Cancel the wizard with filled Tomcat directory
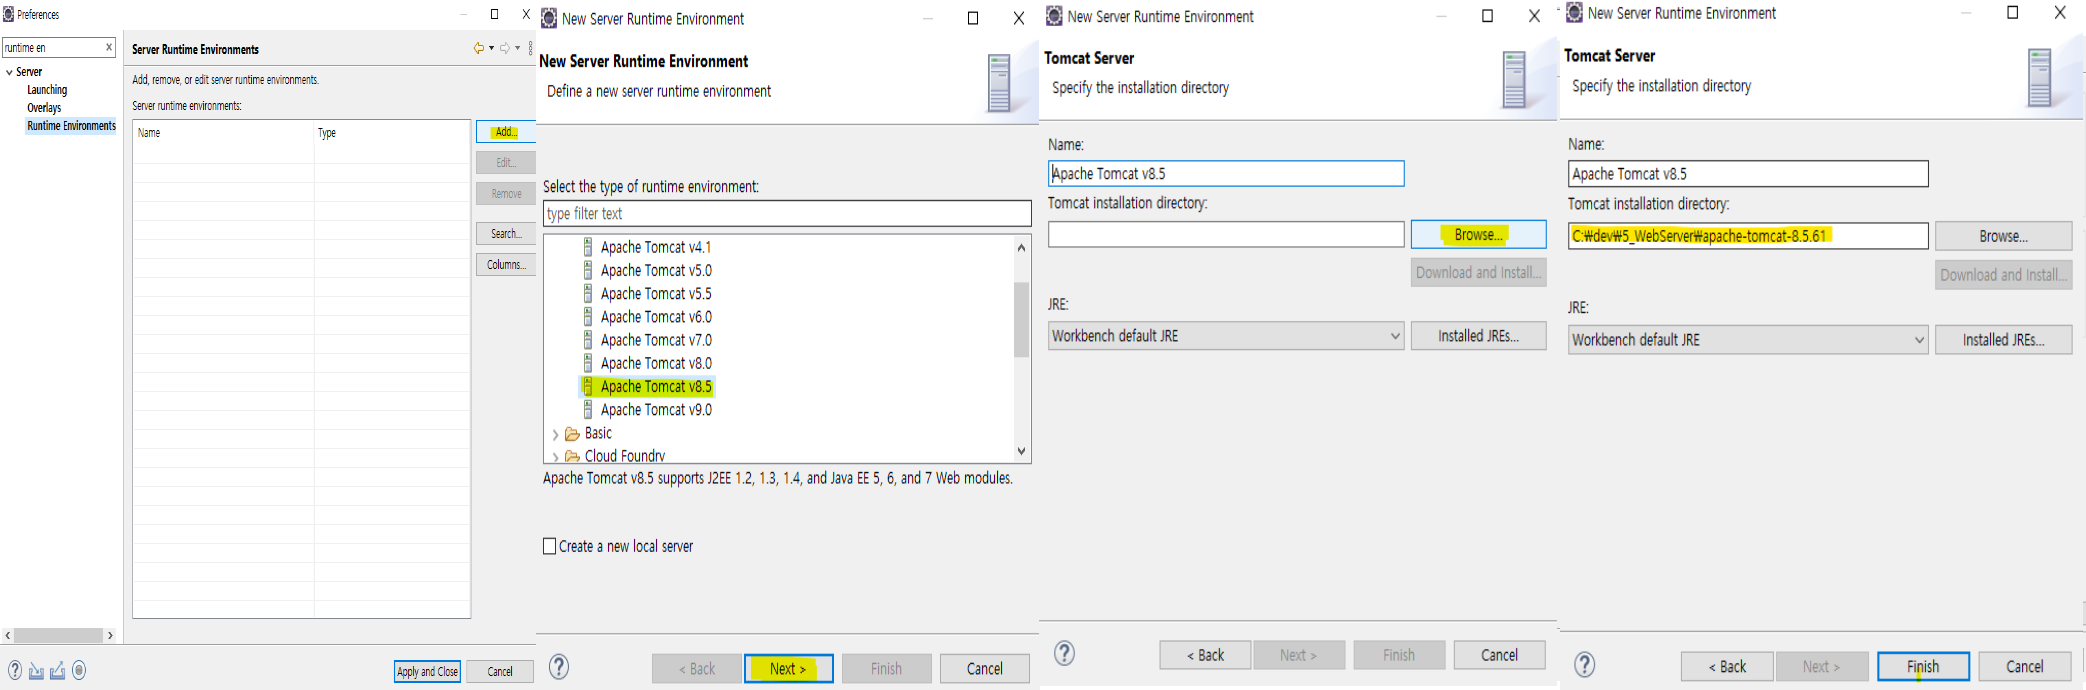This screenshot has height=690, width=2086. pyautogui.click(x=2025, y=666)
